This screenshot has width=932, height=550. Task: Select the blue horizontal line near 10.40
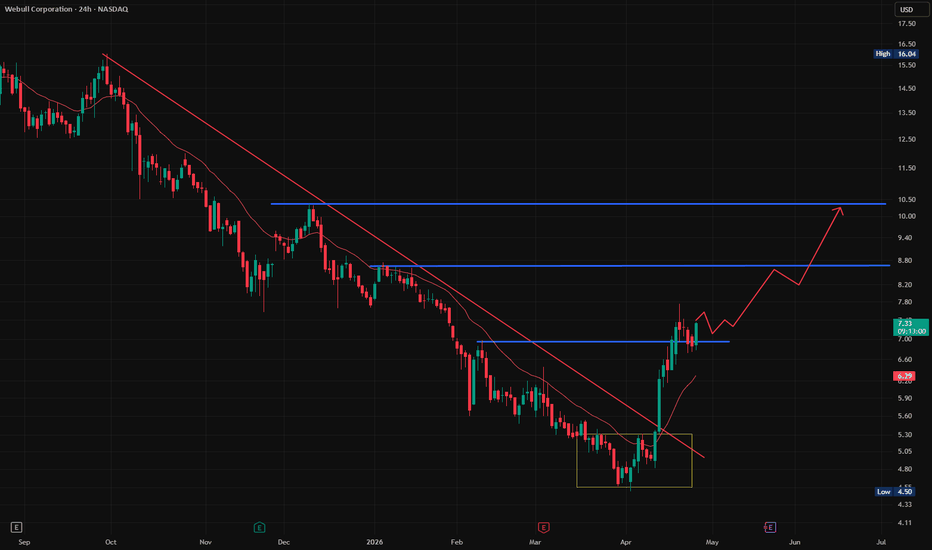(x=578, y=204)
